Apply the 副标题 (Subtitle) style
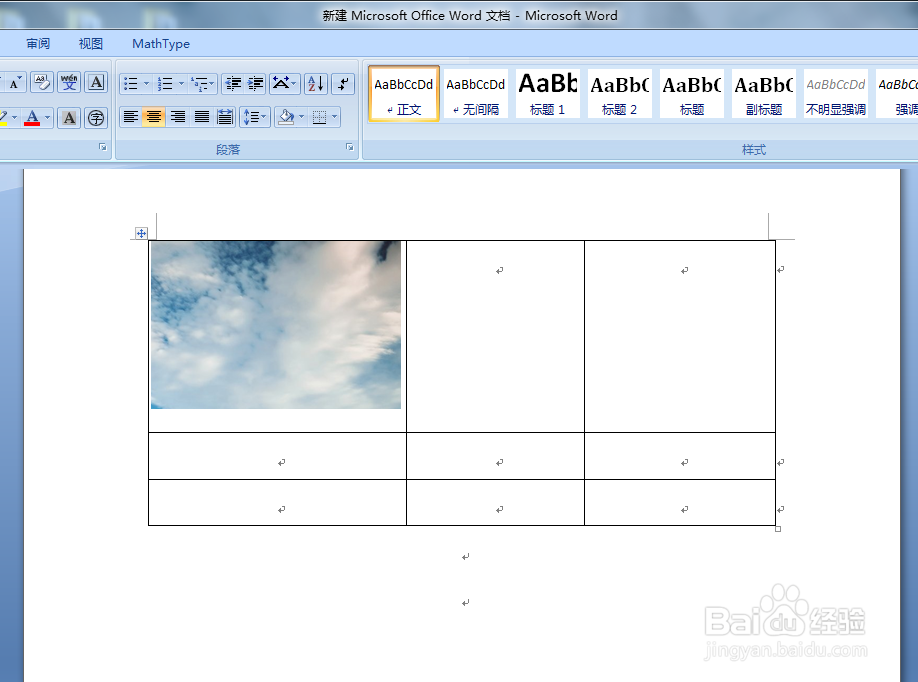This screenshot has width=918, height=682. (764, 94)
